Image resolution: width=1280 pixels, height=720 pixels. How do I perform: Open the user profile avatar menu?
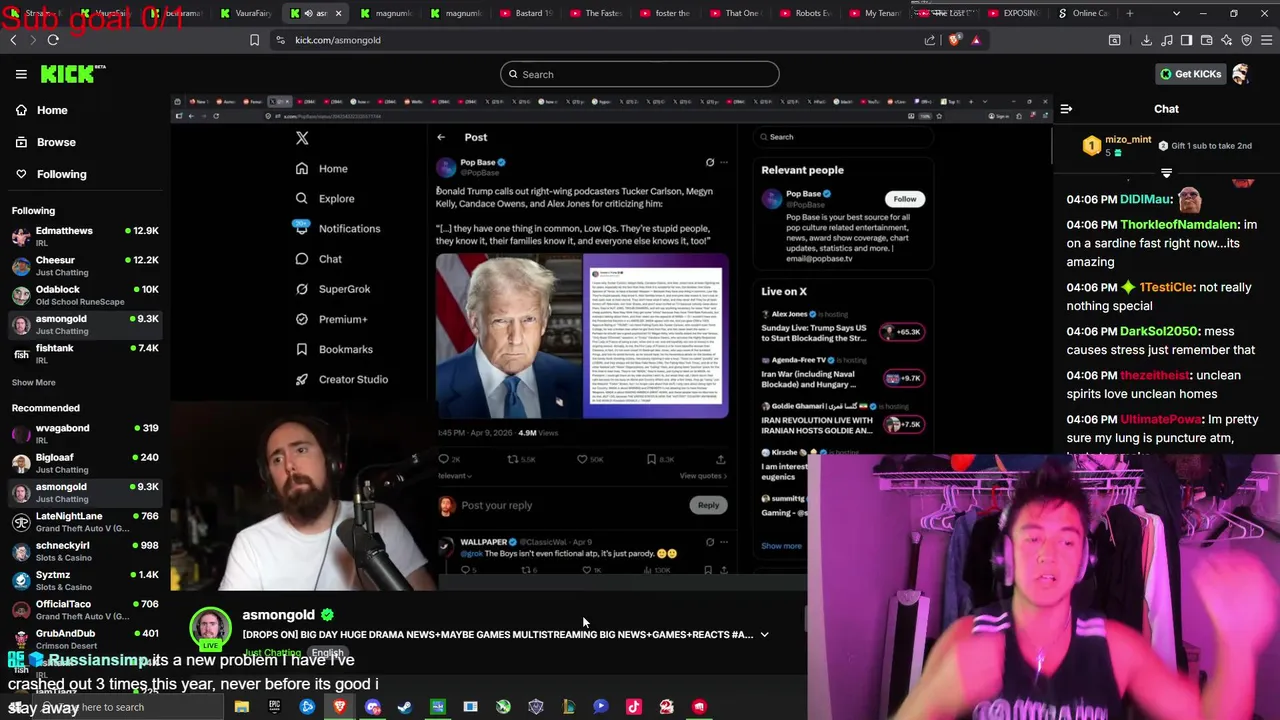[x=1241, y=74]
